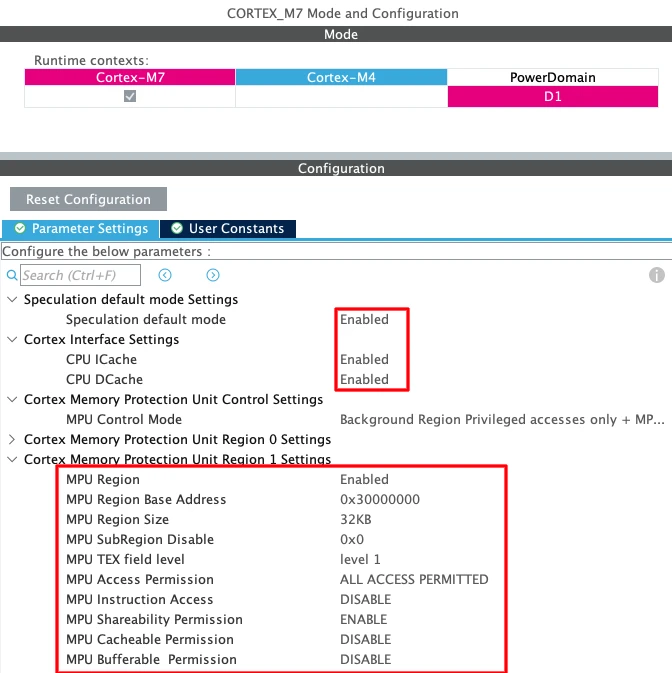Select the CPU ICache row label
Screen dimensions: 672x673
coord(101,359)
